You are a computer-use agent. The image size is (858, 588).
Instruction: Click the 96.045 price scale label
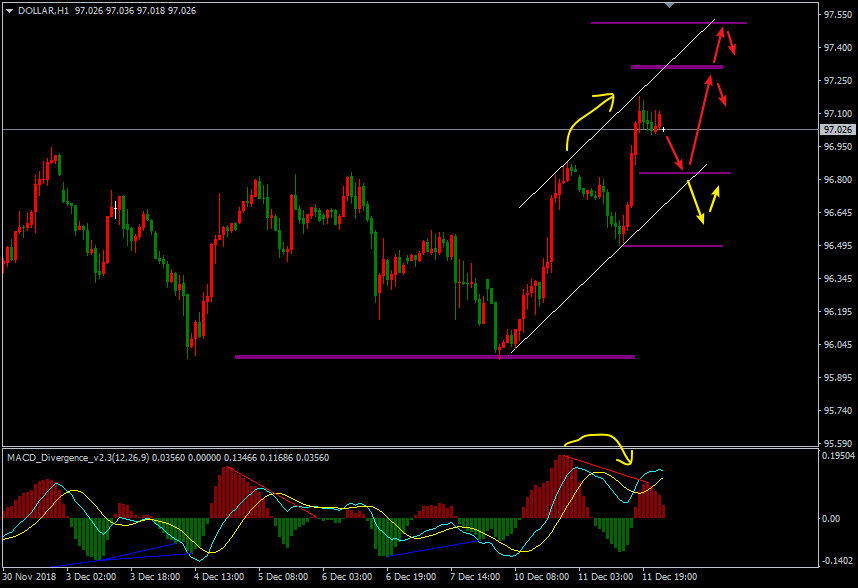point(837,345)
